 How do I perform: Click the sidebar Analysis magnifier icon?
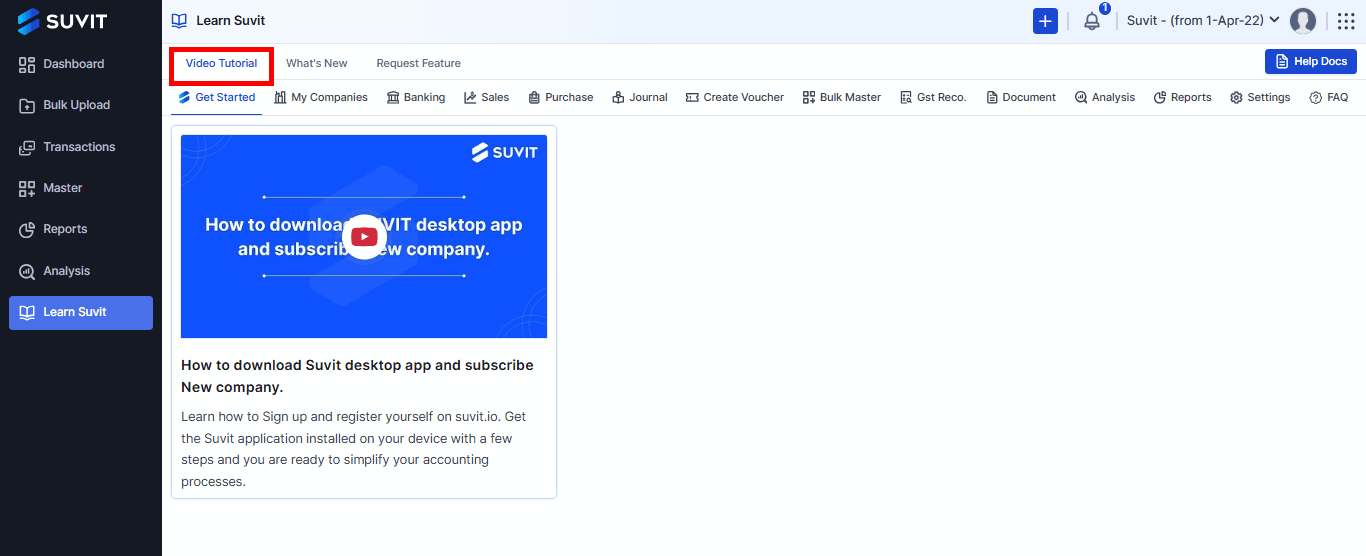tap(27, 271)
